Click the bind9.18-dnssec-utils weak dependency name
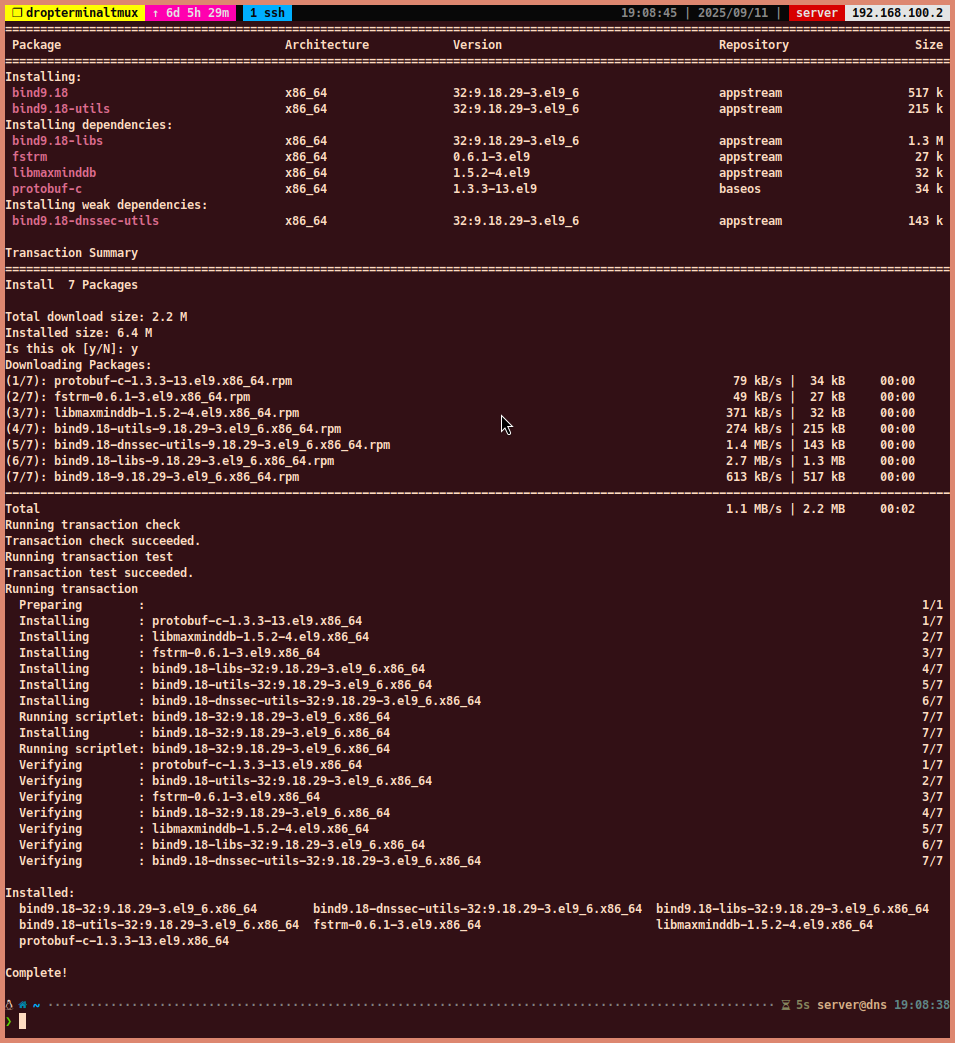Viewport: 955px width, 1043px height. pyautogui.click(x=85, y=221)
